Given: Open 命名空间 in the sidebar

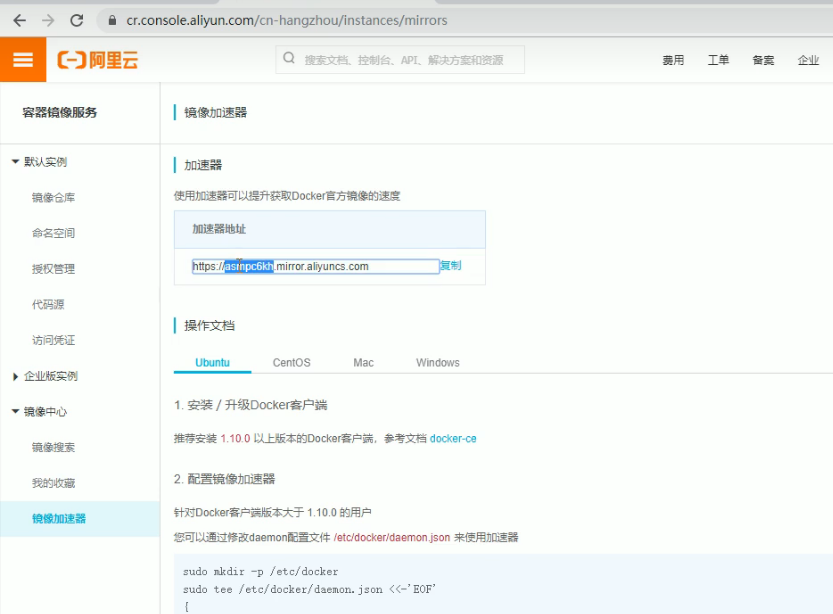Looking at the screenshot, I should point(53,233).
